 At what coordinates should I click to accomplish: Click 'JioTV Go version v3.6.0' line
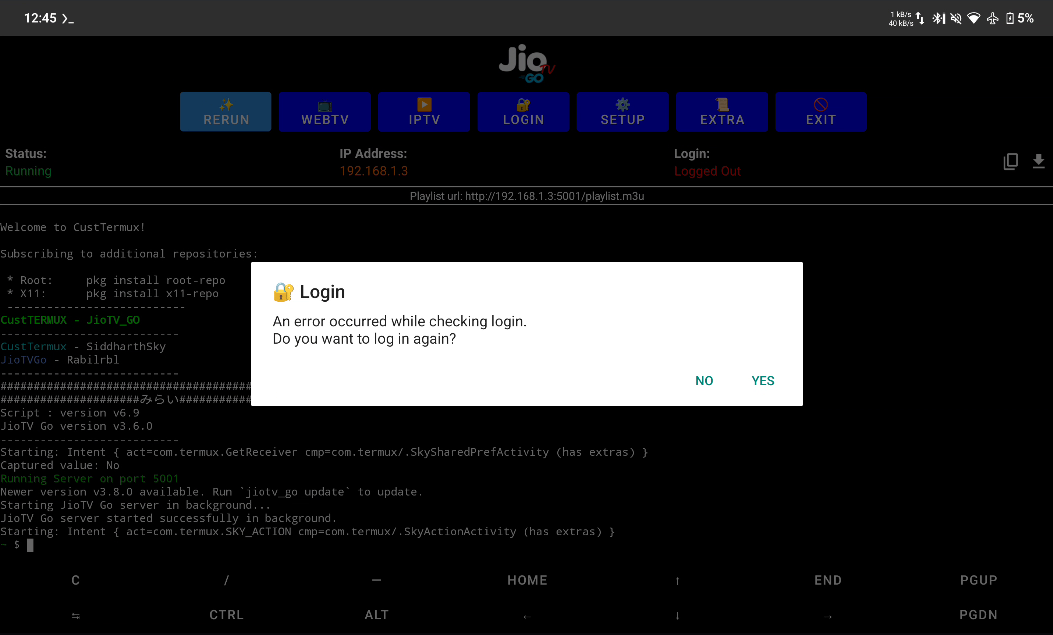[x=77, y=426]
